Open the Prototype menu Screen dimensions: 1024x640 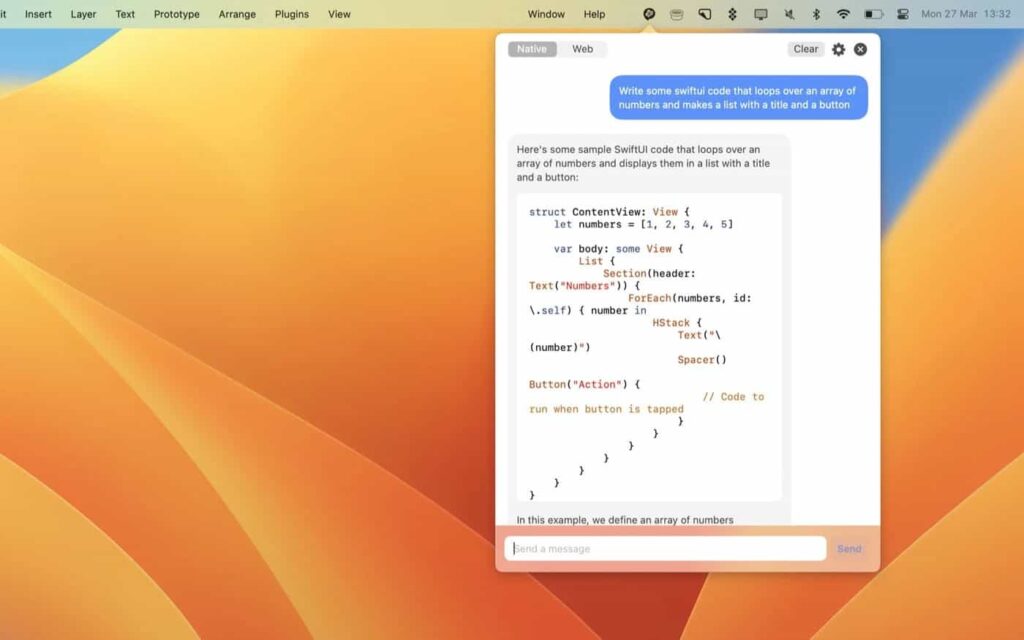[176, 14]
